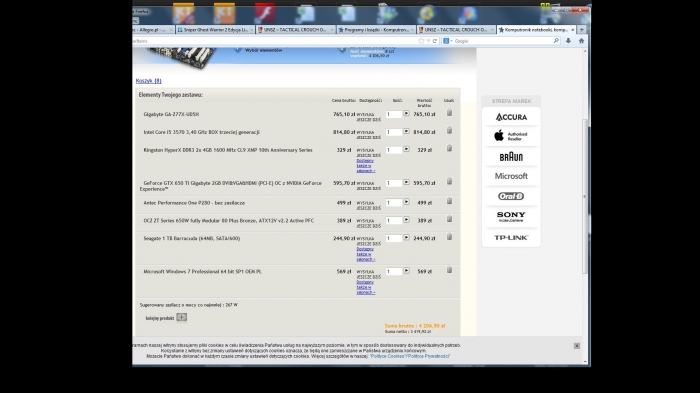Update quantity arrow for the Windows 7 Professional row
Viewport: 700px width, 393px height.
pos(406,271)
